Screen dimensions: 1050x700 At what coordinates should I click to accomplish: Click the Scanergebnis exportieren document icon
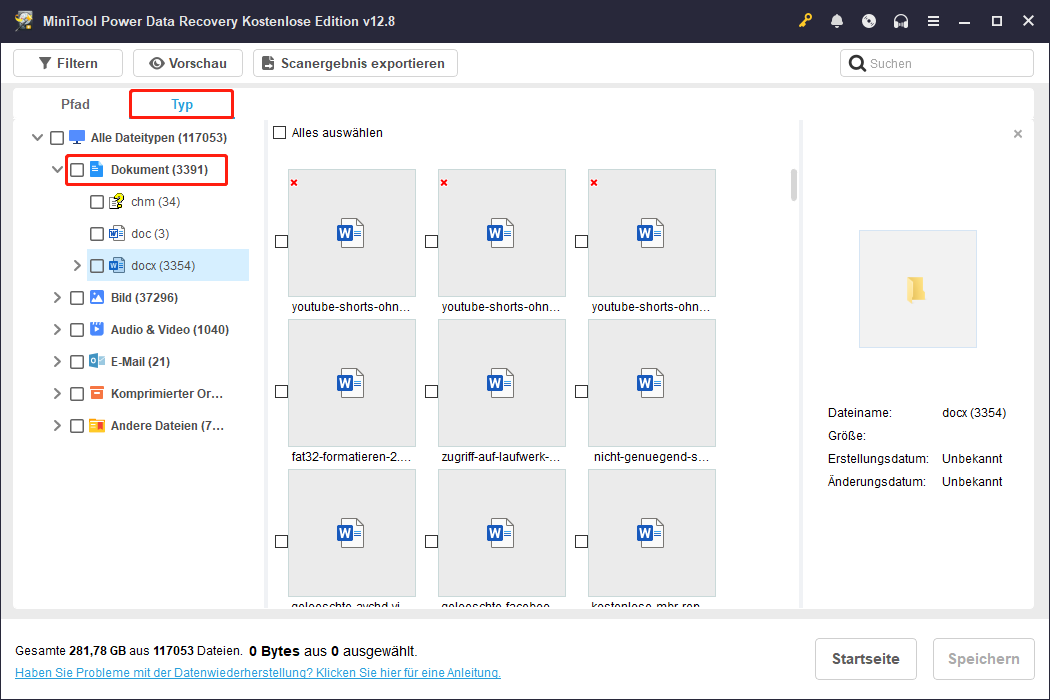[266, 62]
